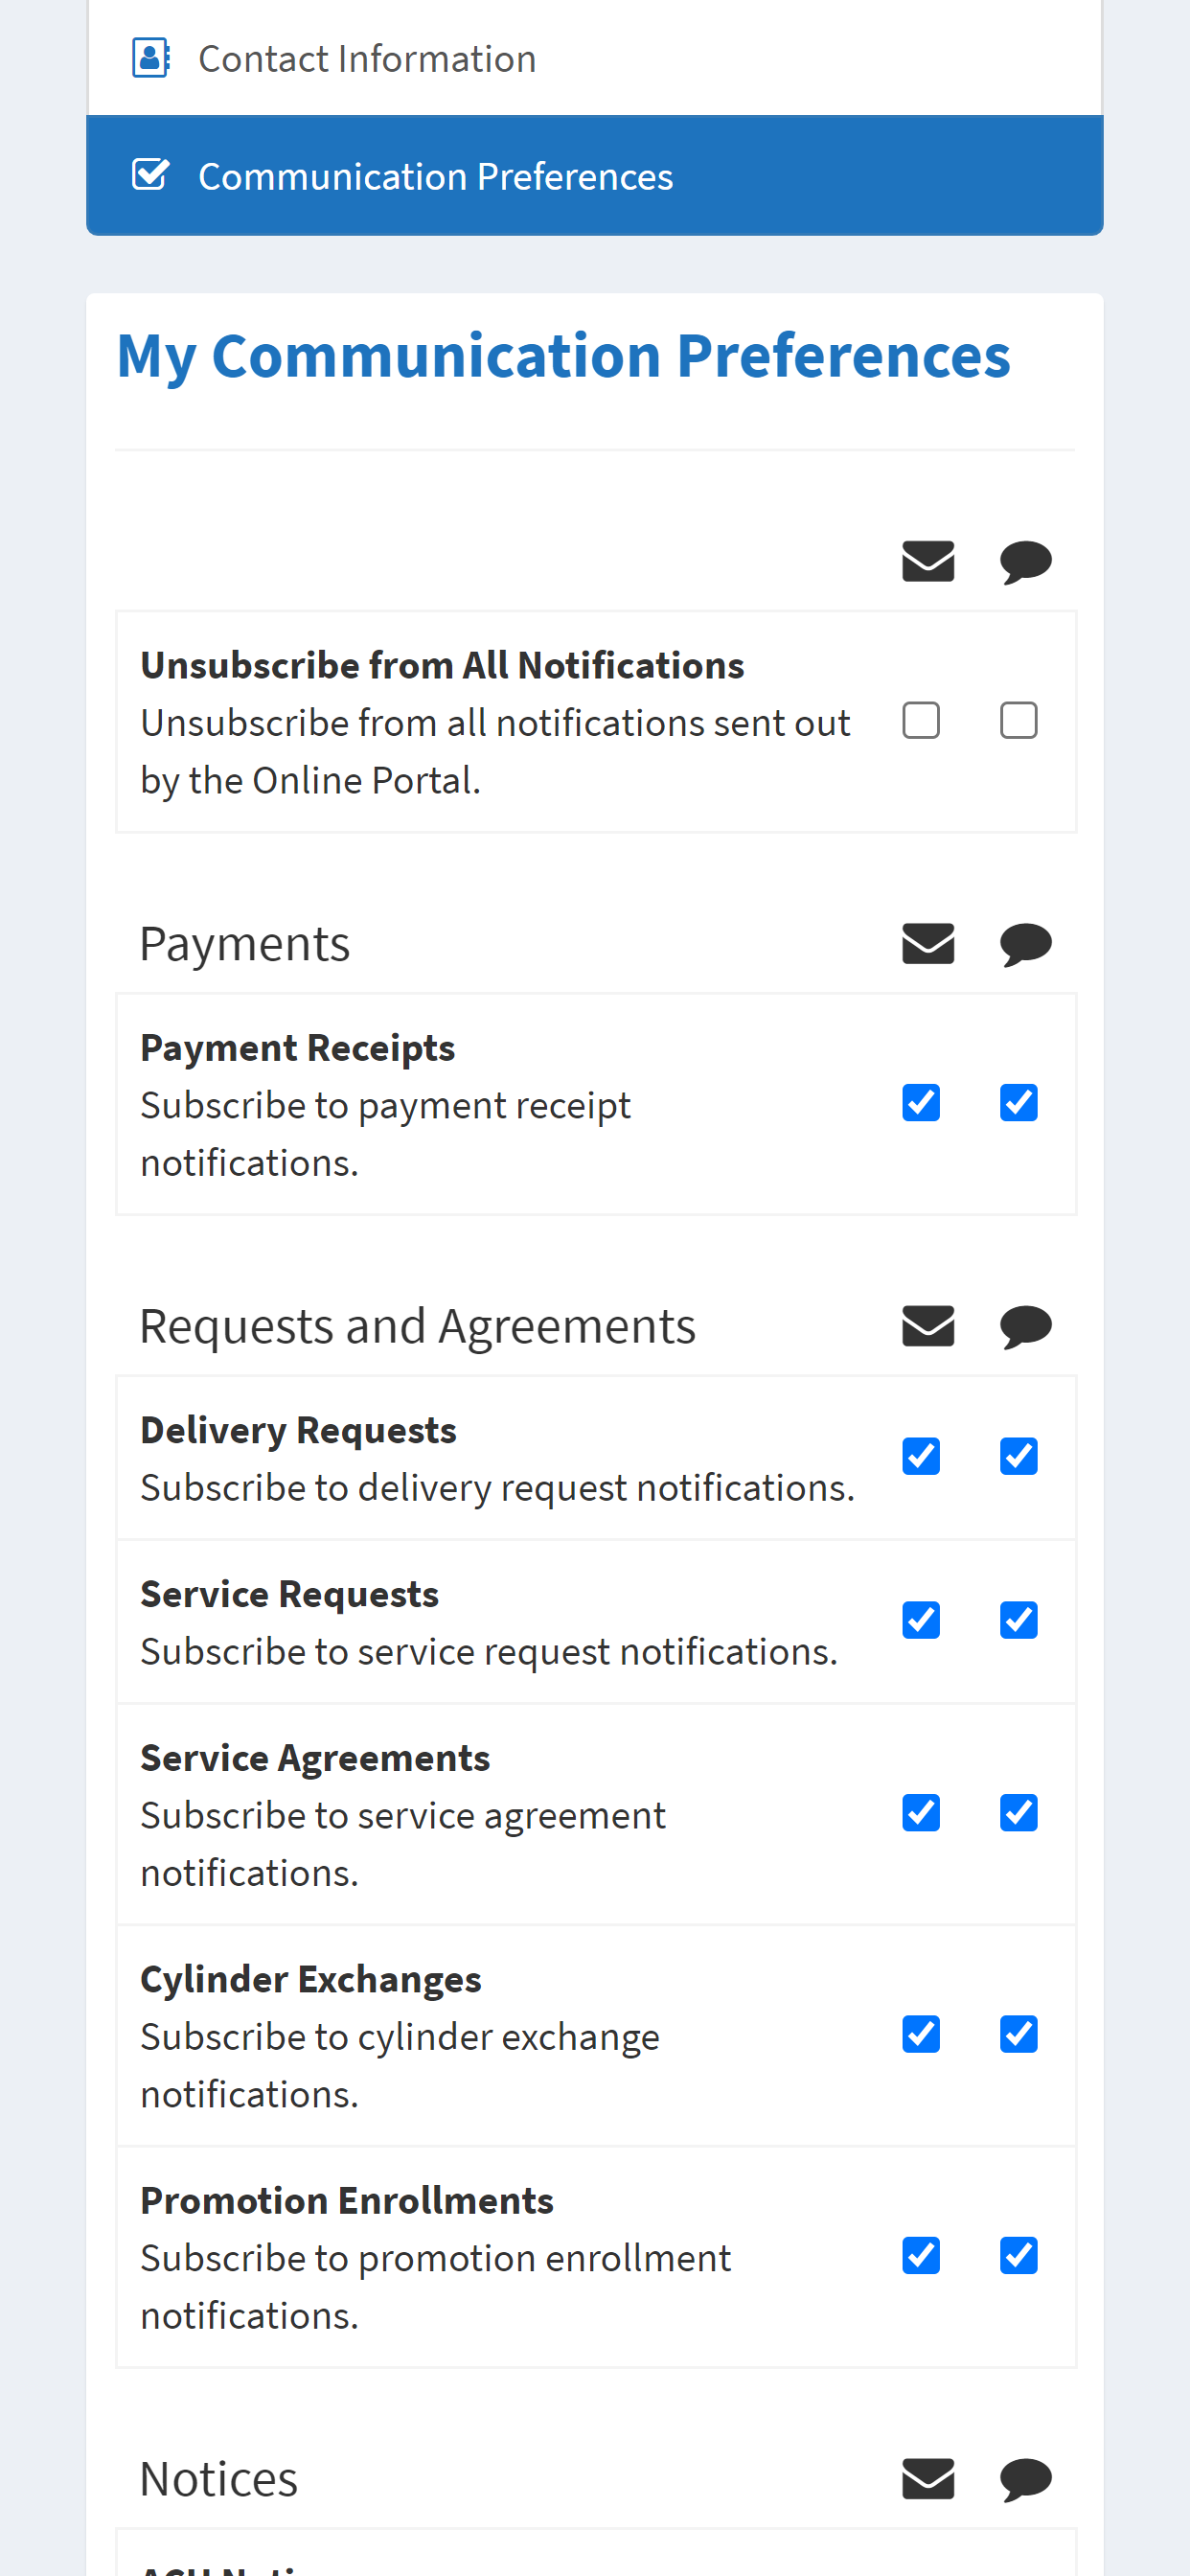Click the Contact Information address book icon
The image size is (1190, 2576).
click(x=151, y=58)
